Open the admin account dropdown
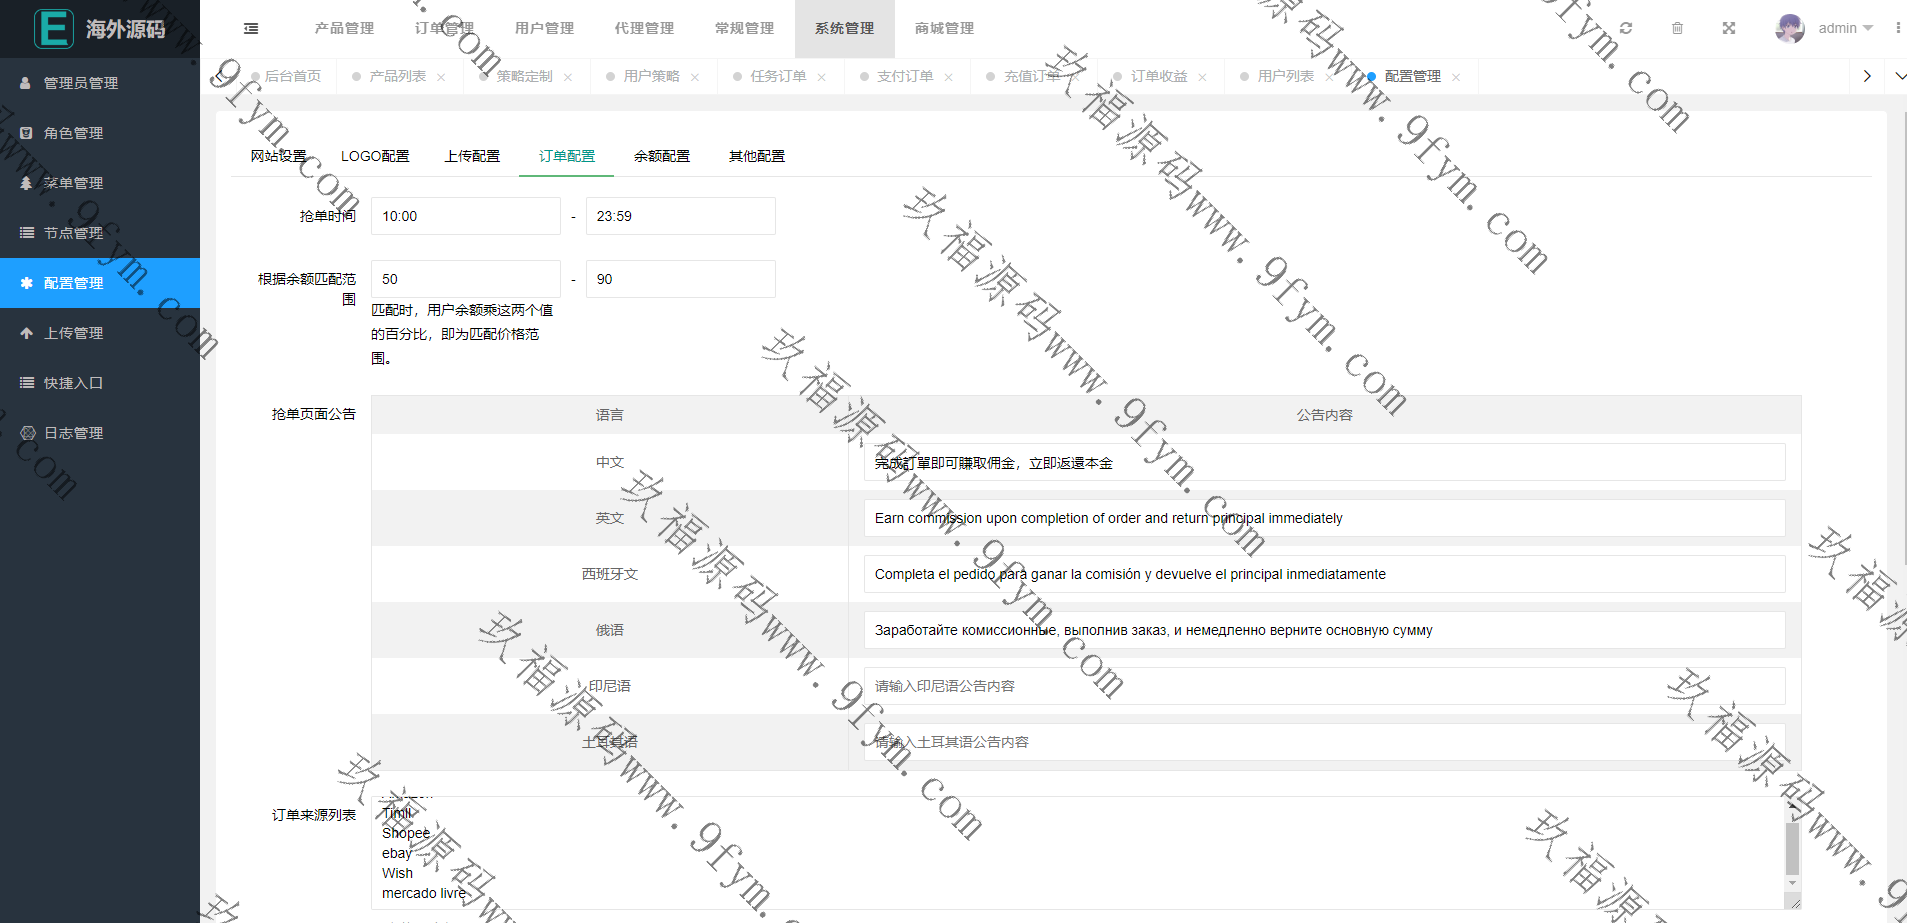 pyautogui.click(x=1845, y=29)
